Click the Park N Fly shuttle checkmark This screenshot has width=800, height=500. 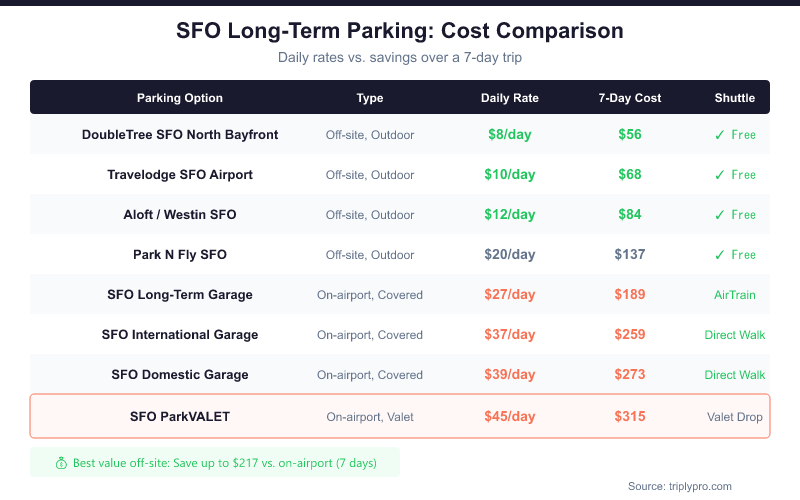tap(719, 255)
